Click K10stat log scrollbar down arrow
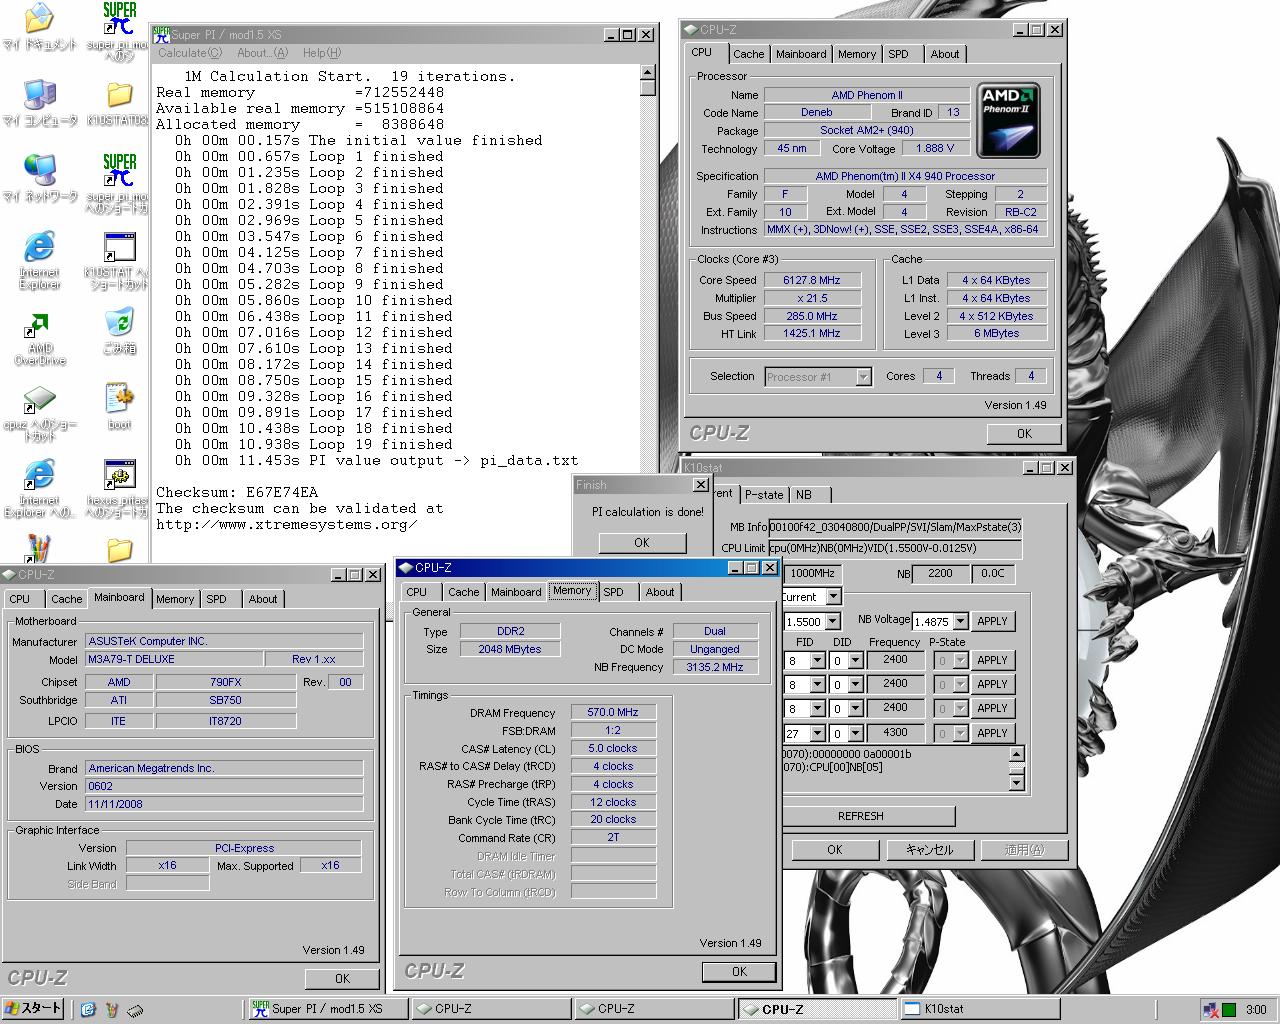The width and height of the screenshot is (1280, 1024). click(1017, 783)
